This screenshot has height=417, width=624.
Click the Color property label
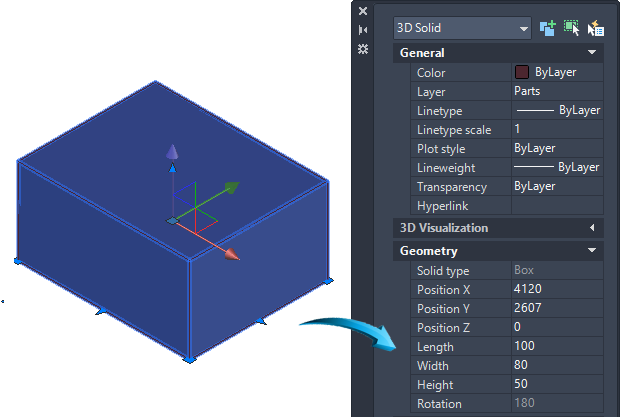coord(431,73)
